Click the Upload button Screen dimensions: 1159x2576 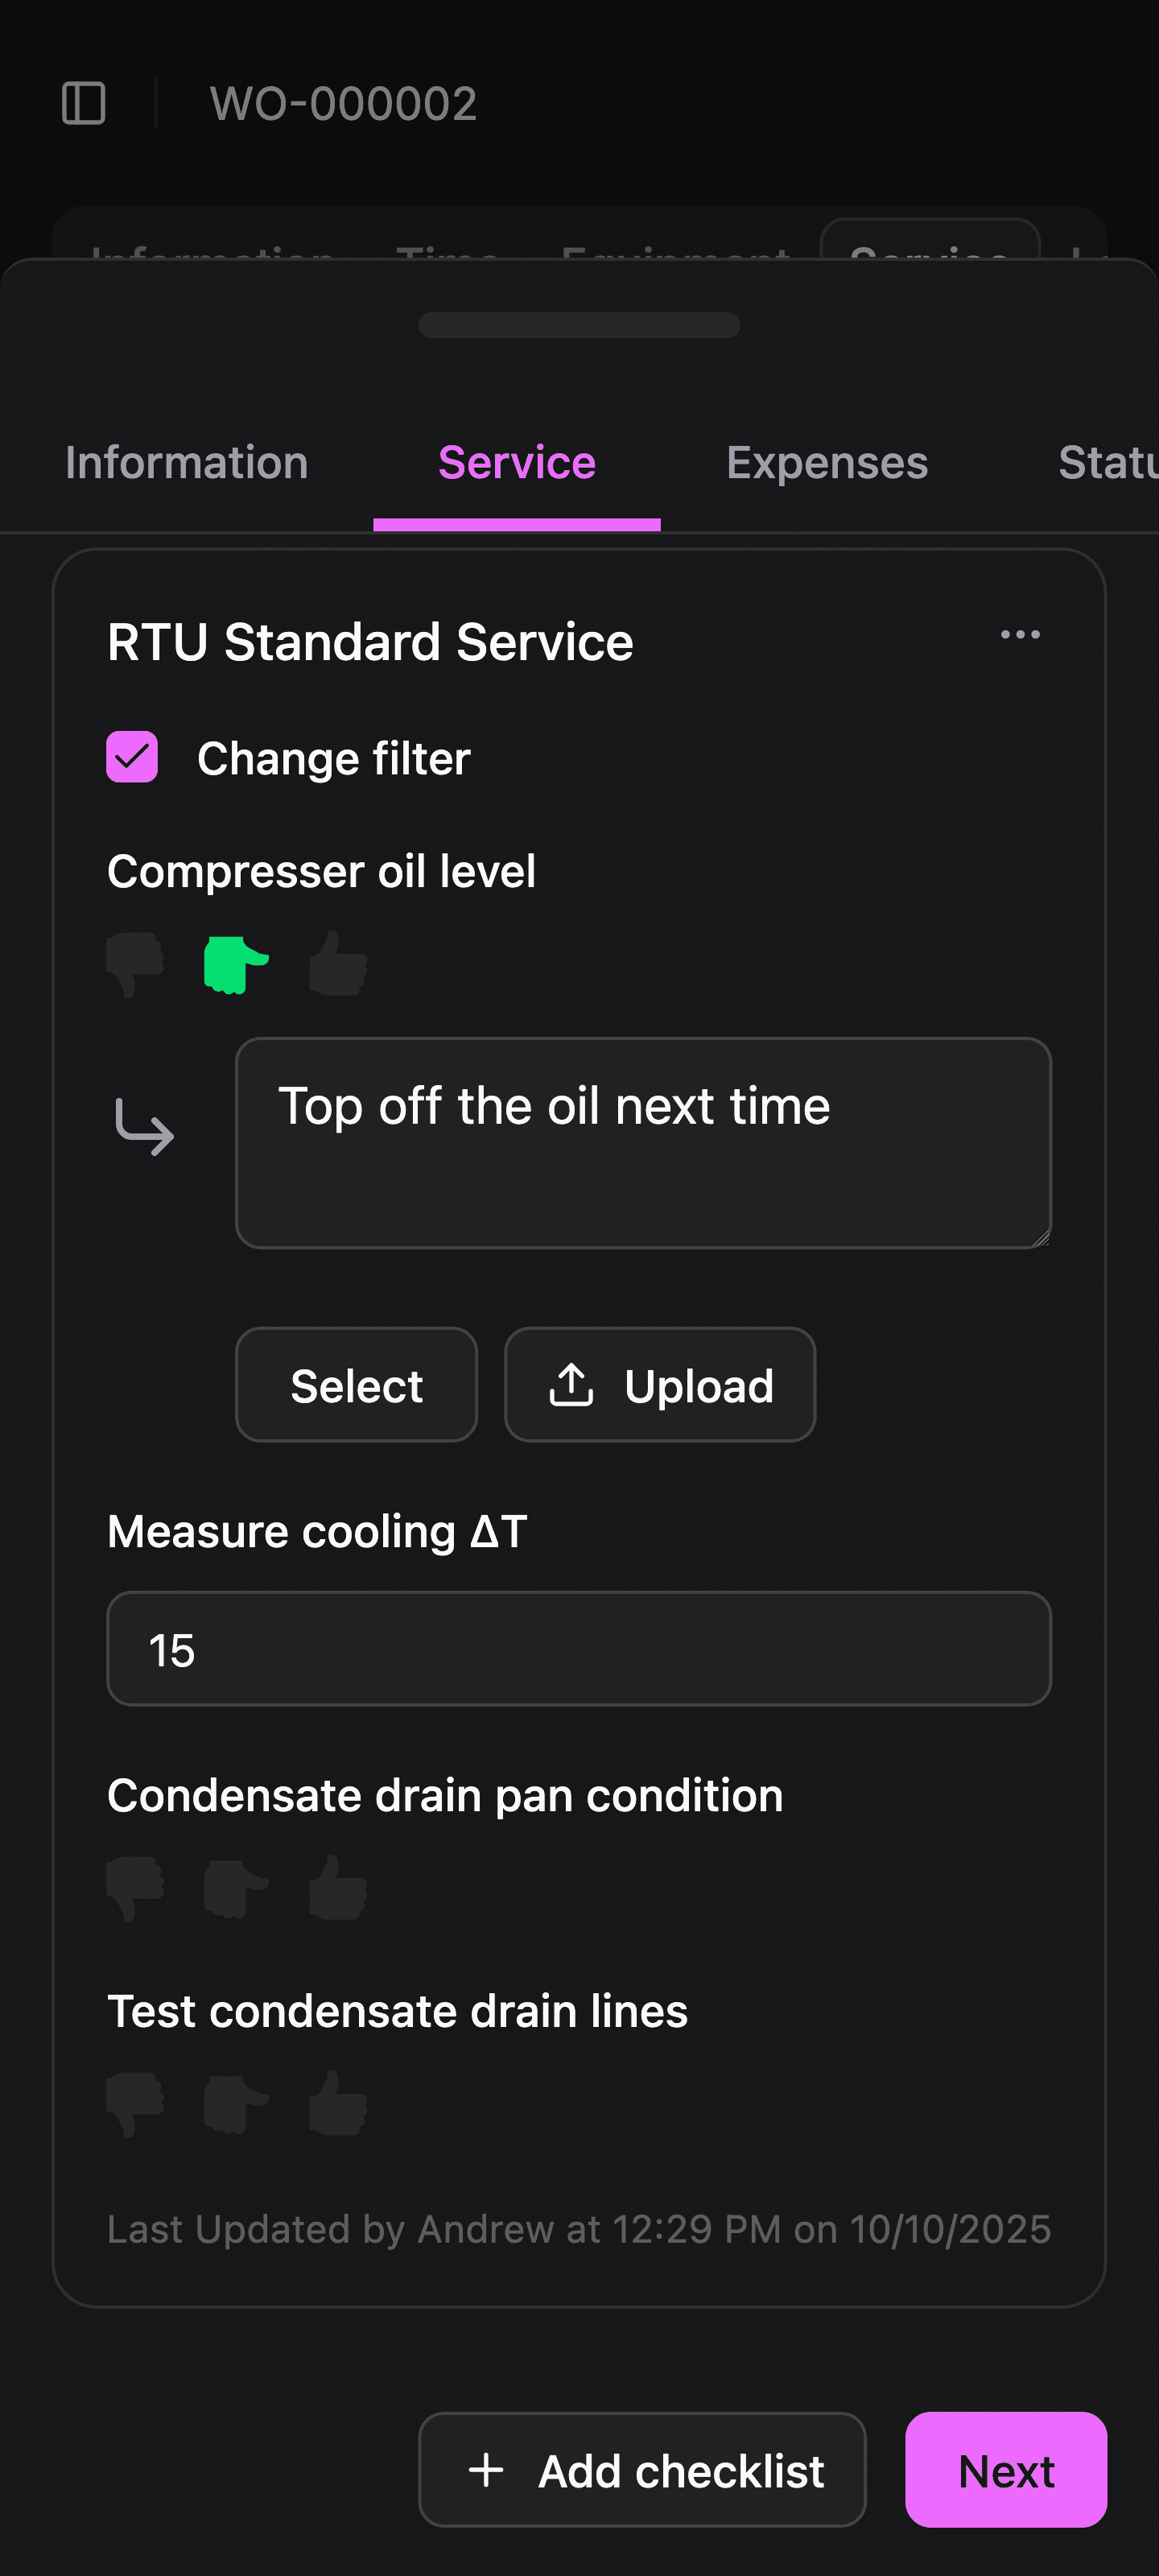pyautogui.click(x=660, y=1385)
